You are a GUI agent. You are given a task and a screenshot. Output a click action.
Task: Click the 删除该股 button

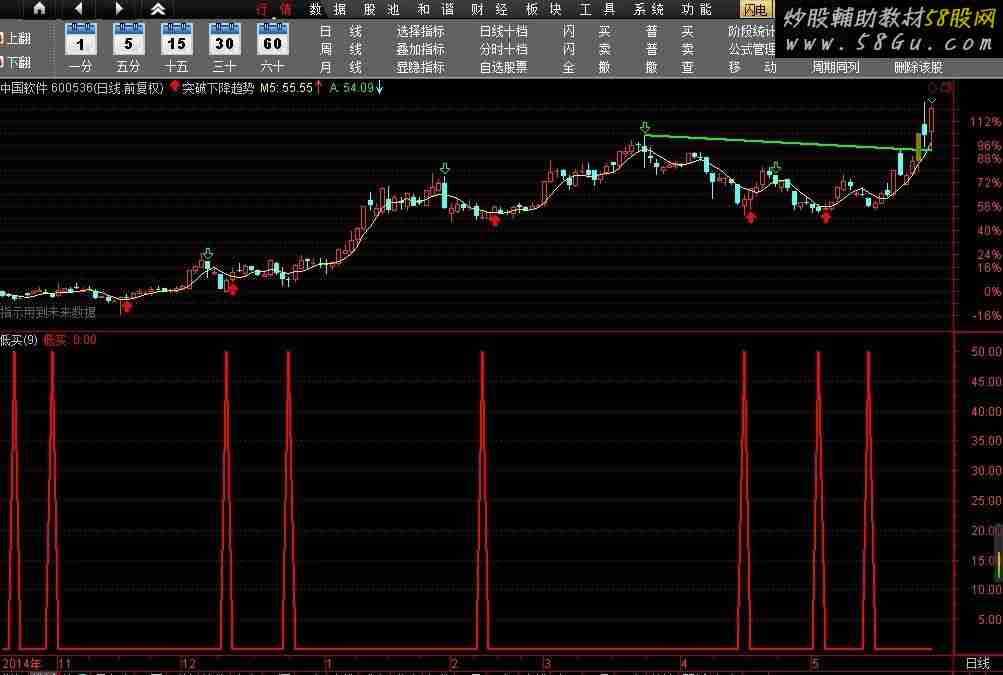point(918,68)
